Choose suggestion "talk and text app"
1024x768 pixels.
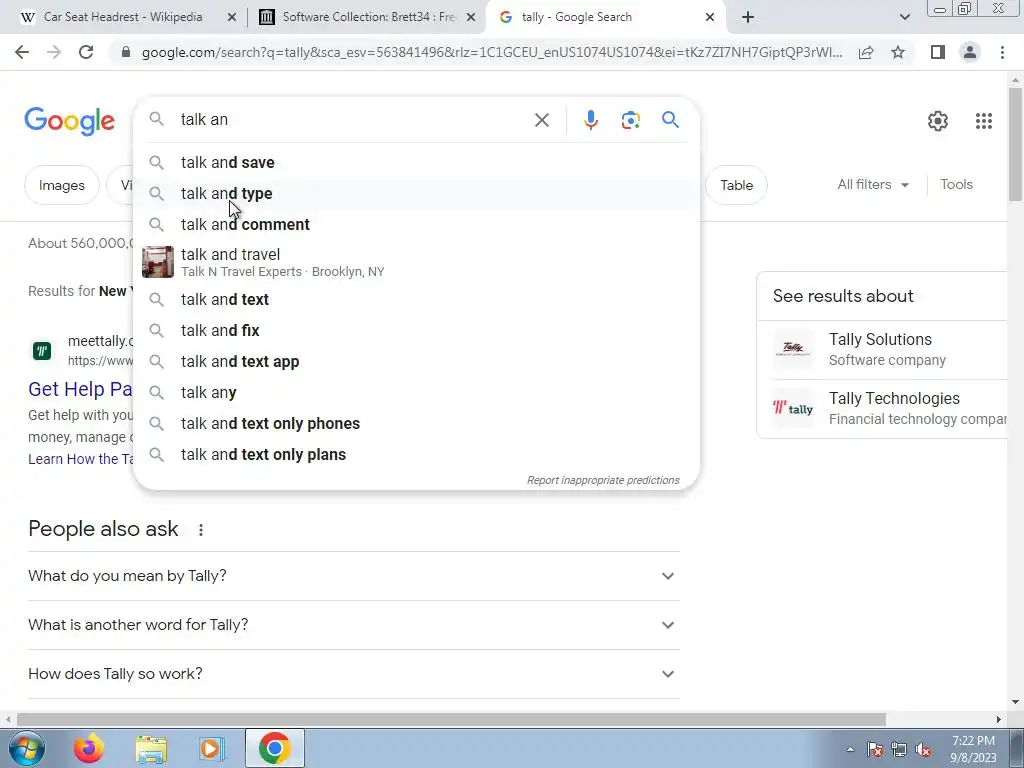(416, 362)
